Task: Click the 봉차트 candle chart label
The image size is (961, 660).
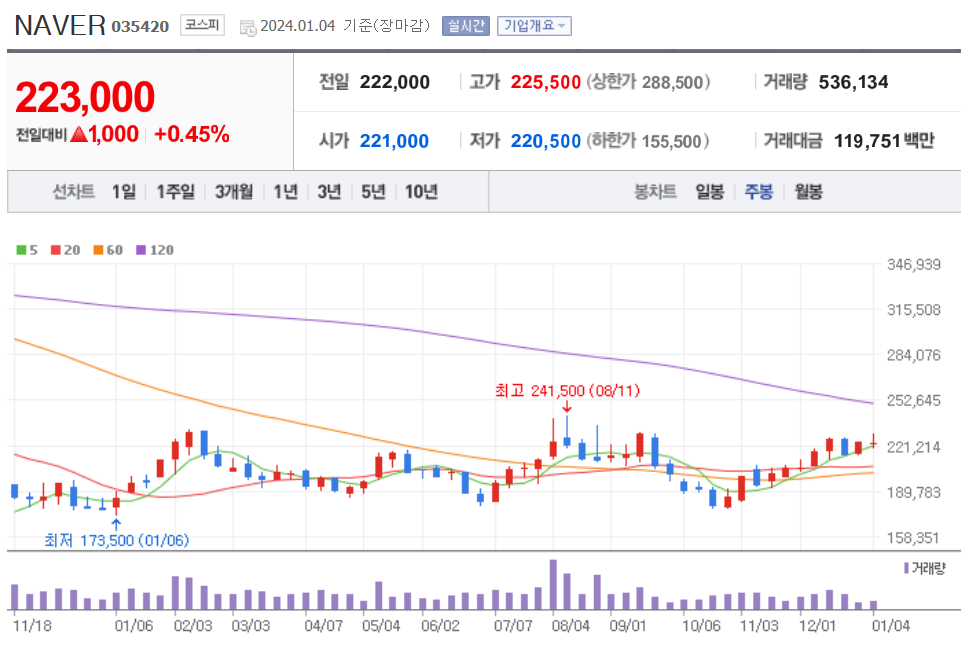Action: (655, 192)
